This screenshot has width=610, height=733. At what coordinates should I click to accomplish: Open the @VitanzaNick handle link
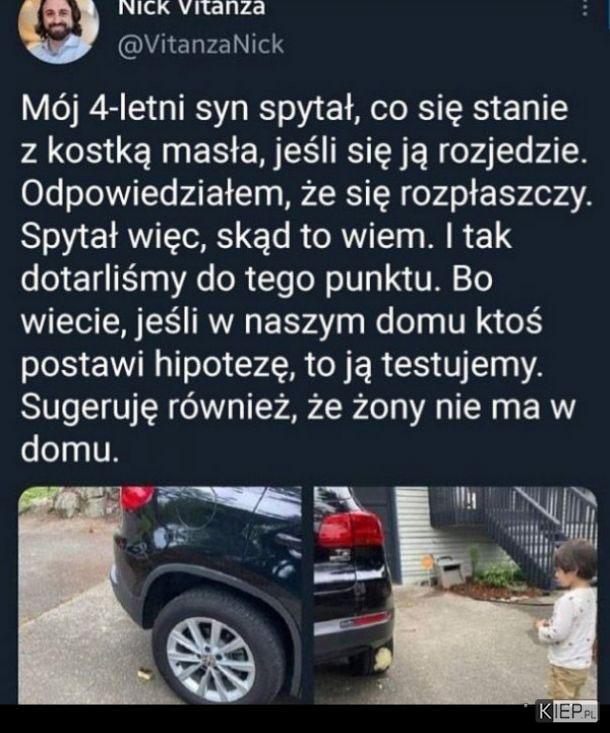click(201, 45)
